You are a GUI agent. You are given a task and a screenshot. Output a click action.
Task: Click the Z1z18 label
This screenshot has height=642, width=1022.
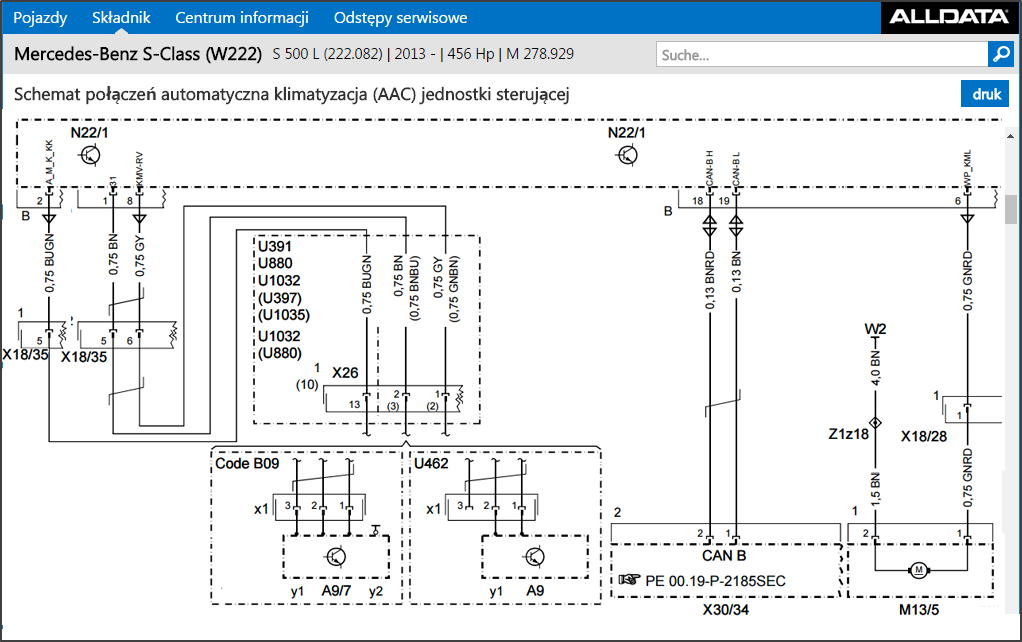coord(849,434)
